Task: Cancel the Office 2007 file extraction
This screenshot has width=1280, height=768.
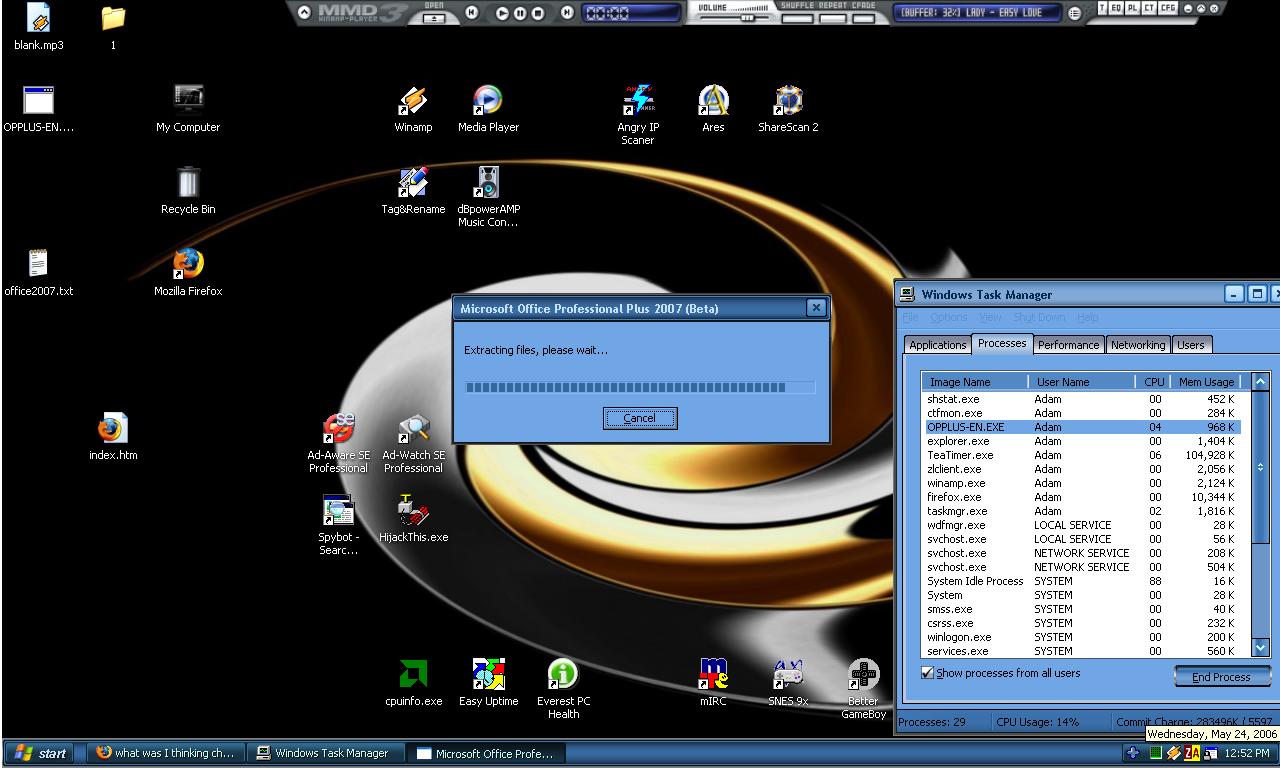Action: (640, 418)
